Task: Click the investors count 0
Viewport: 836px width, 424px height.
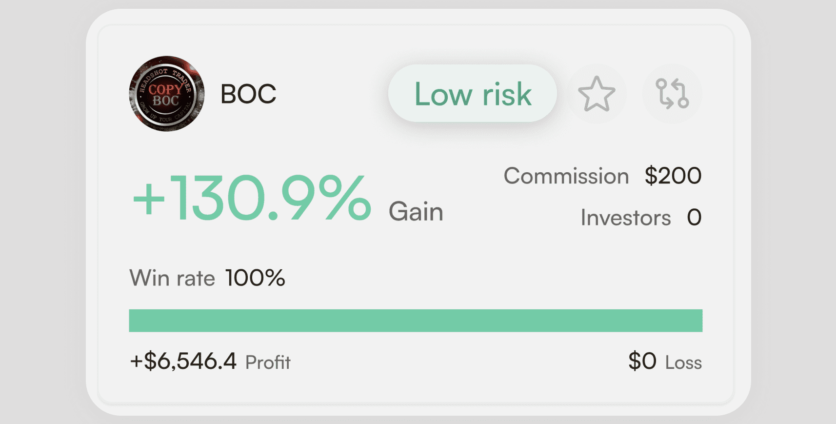Action: (694, 217)
